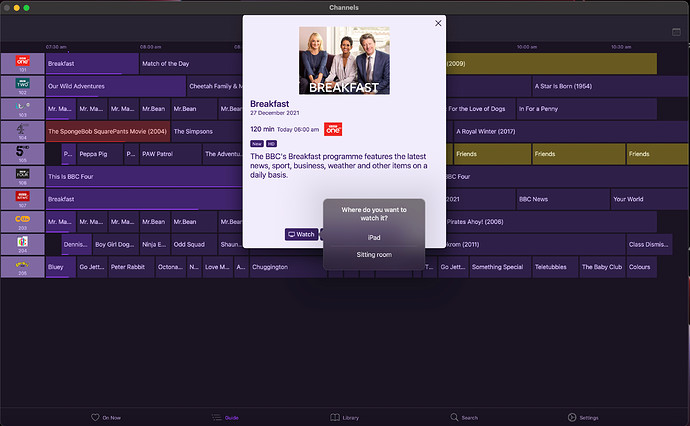
Task: Click the Channel 4 logo in the channel list
Action: [21, 131]
